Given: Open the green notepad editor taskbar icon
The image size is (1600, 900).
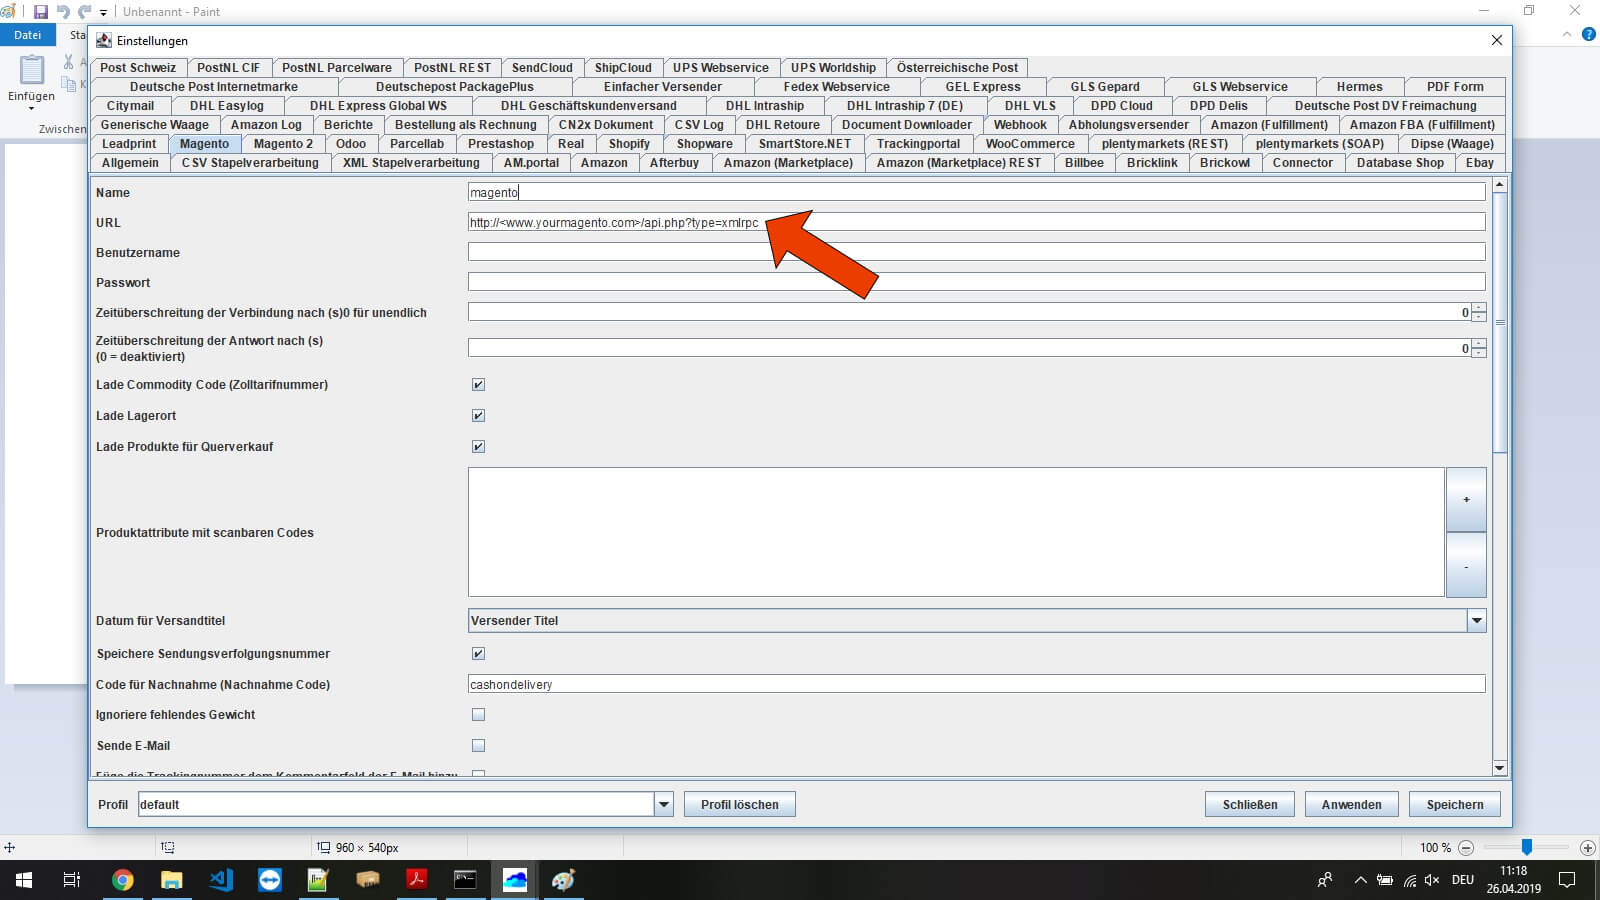Looking at the screenshot, I should pyautogui.click(x=318, y=880).
